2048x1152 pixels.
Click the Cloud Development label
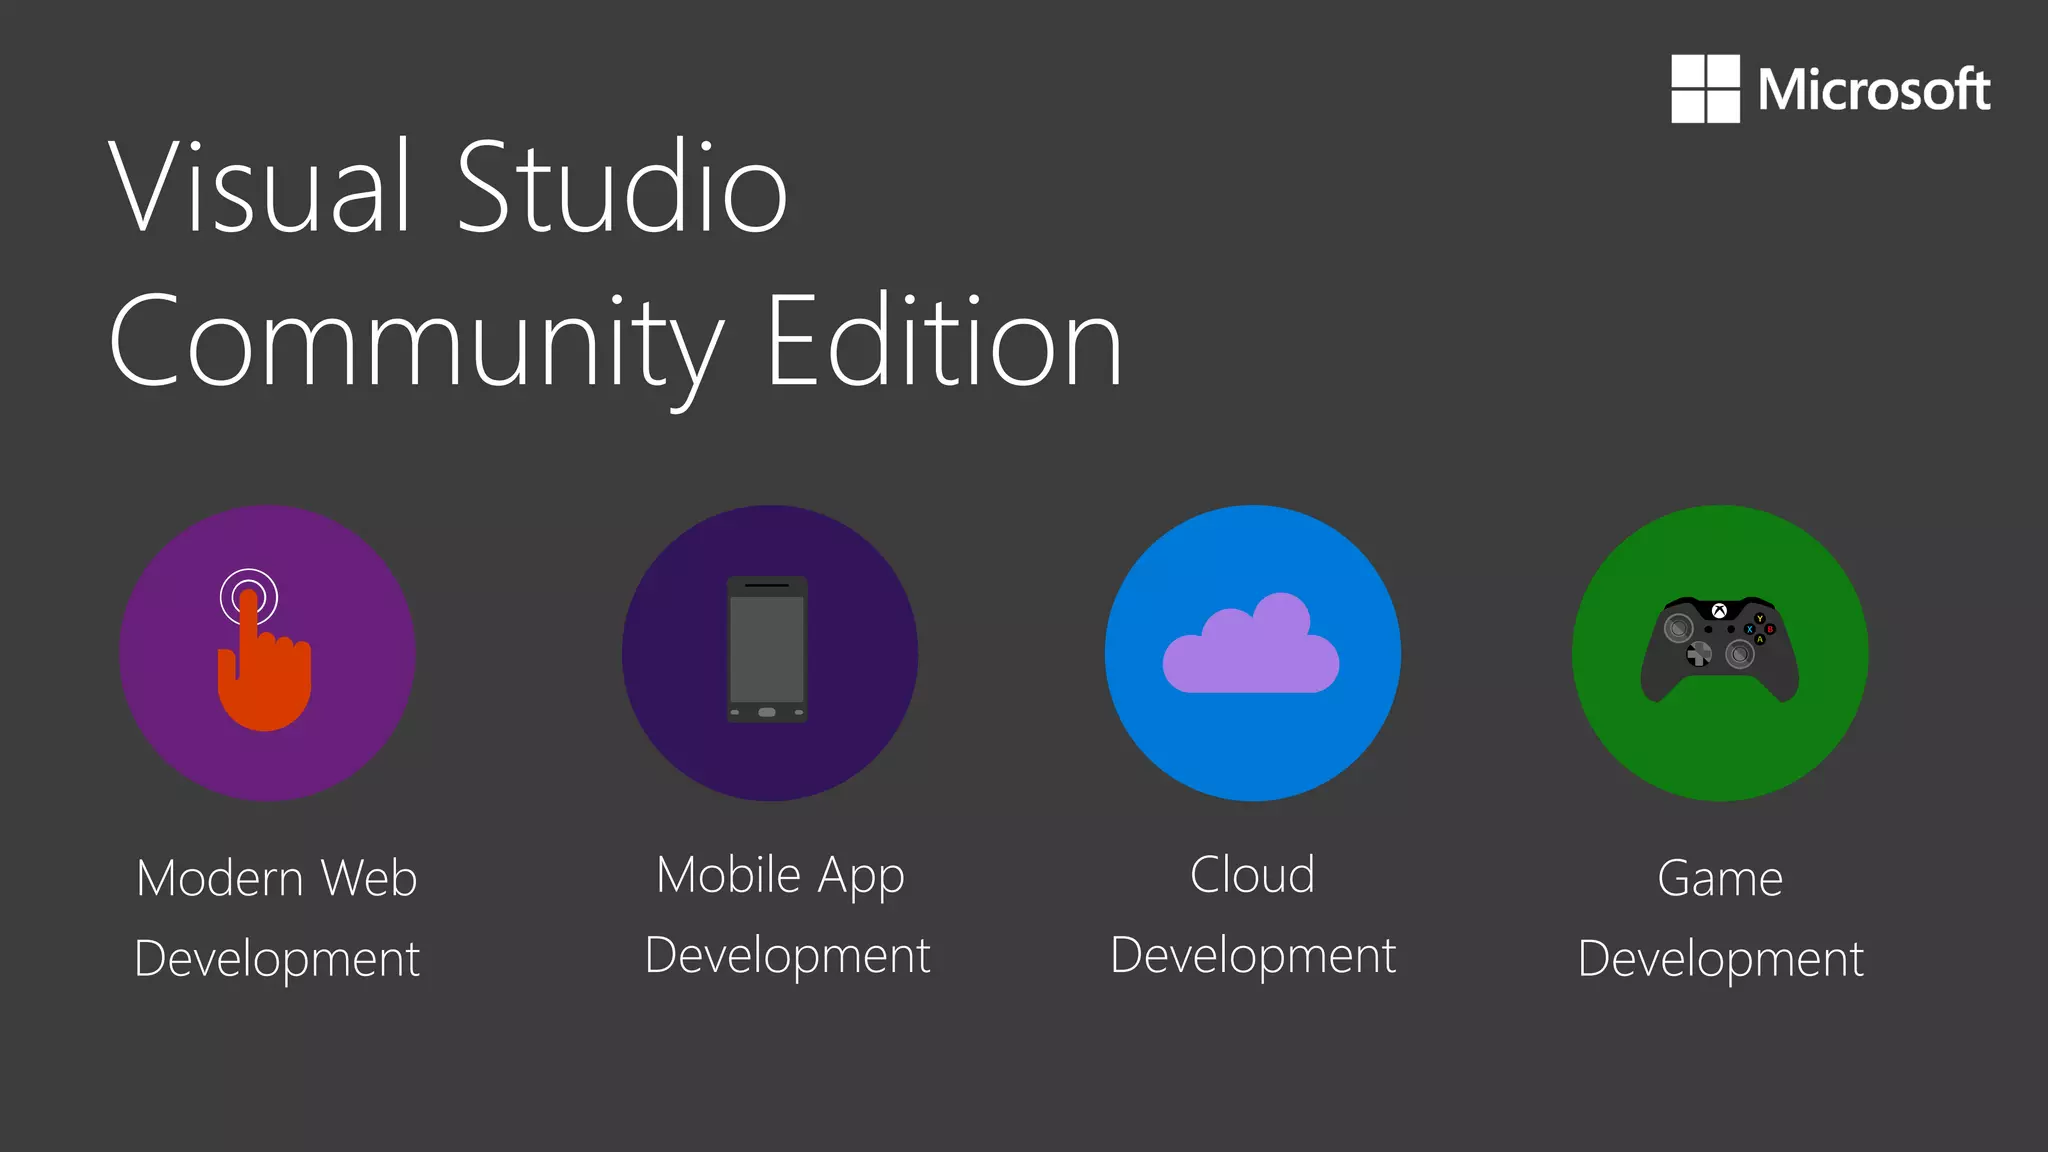click(x=1253, y=915)
